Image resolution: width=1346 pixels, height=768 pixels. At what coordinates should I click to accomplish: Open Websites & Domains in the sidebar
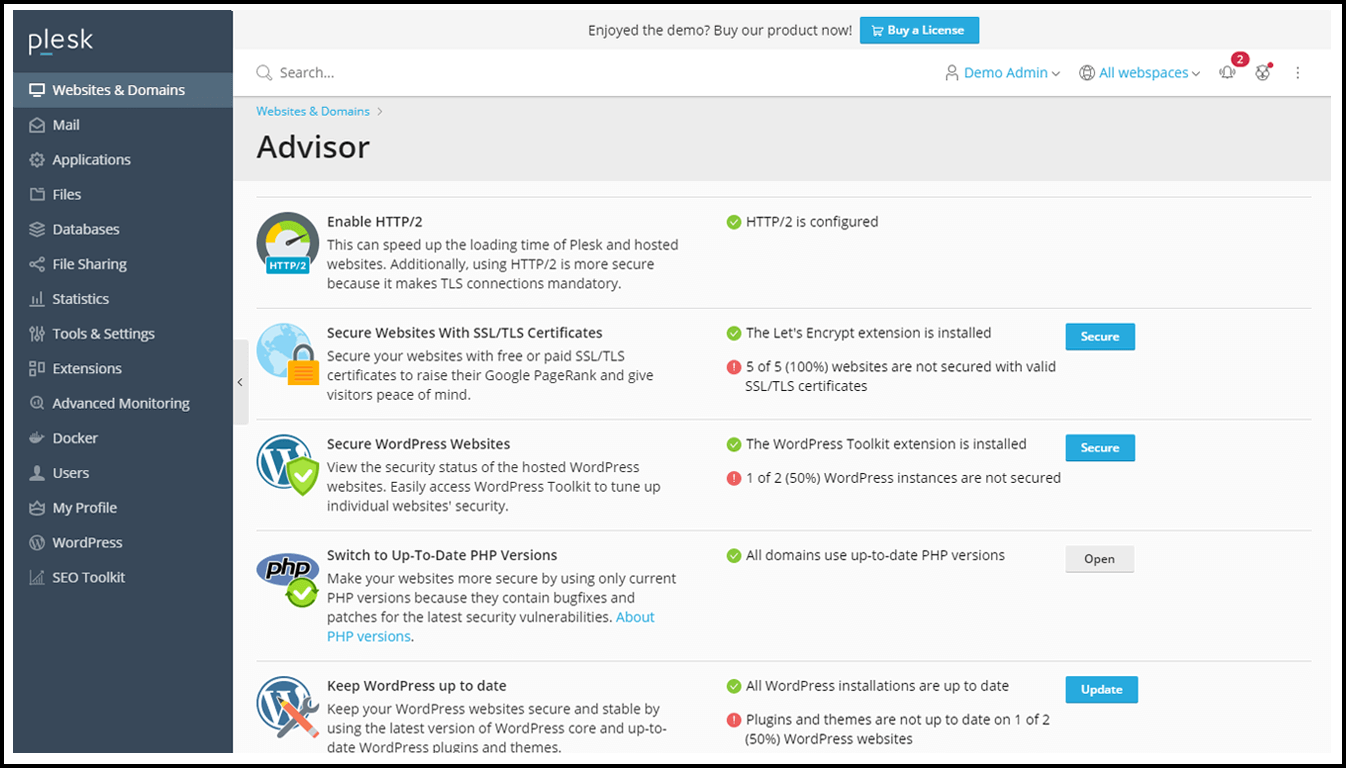[123, 90]
